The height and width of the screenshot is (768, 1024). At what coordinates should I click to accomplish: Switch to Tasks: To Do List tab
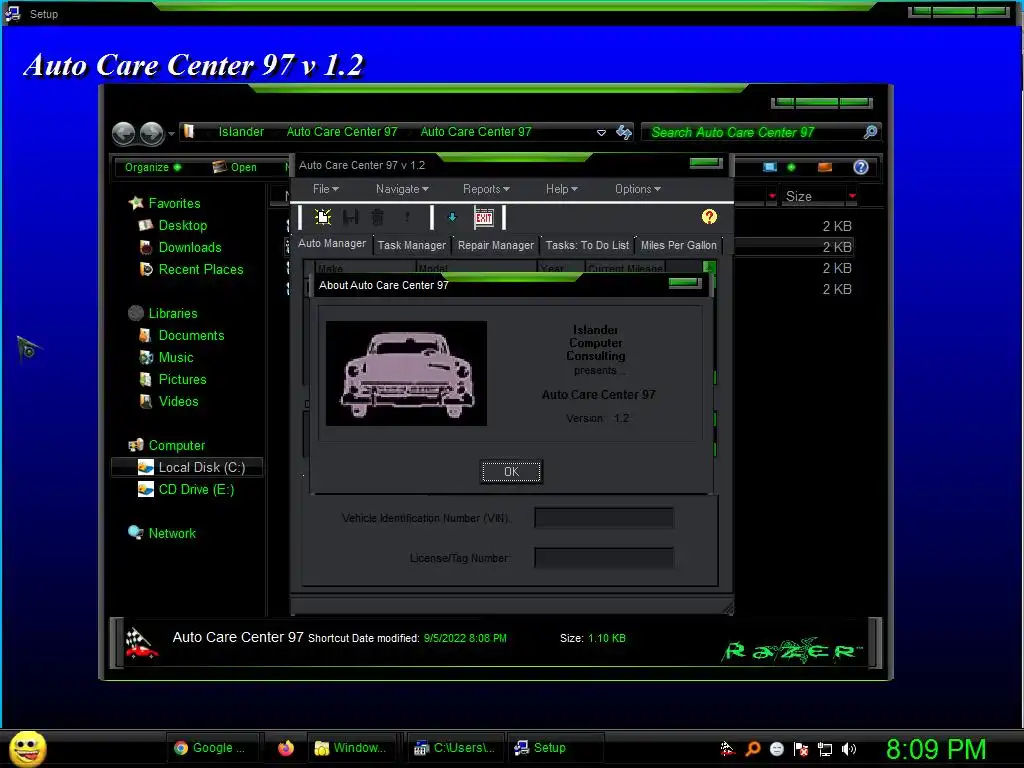point(587,246)
